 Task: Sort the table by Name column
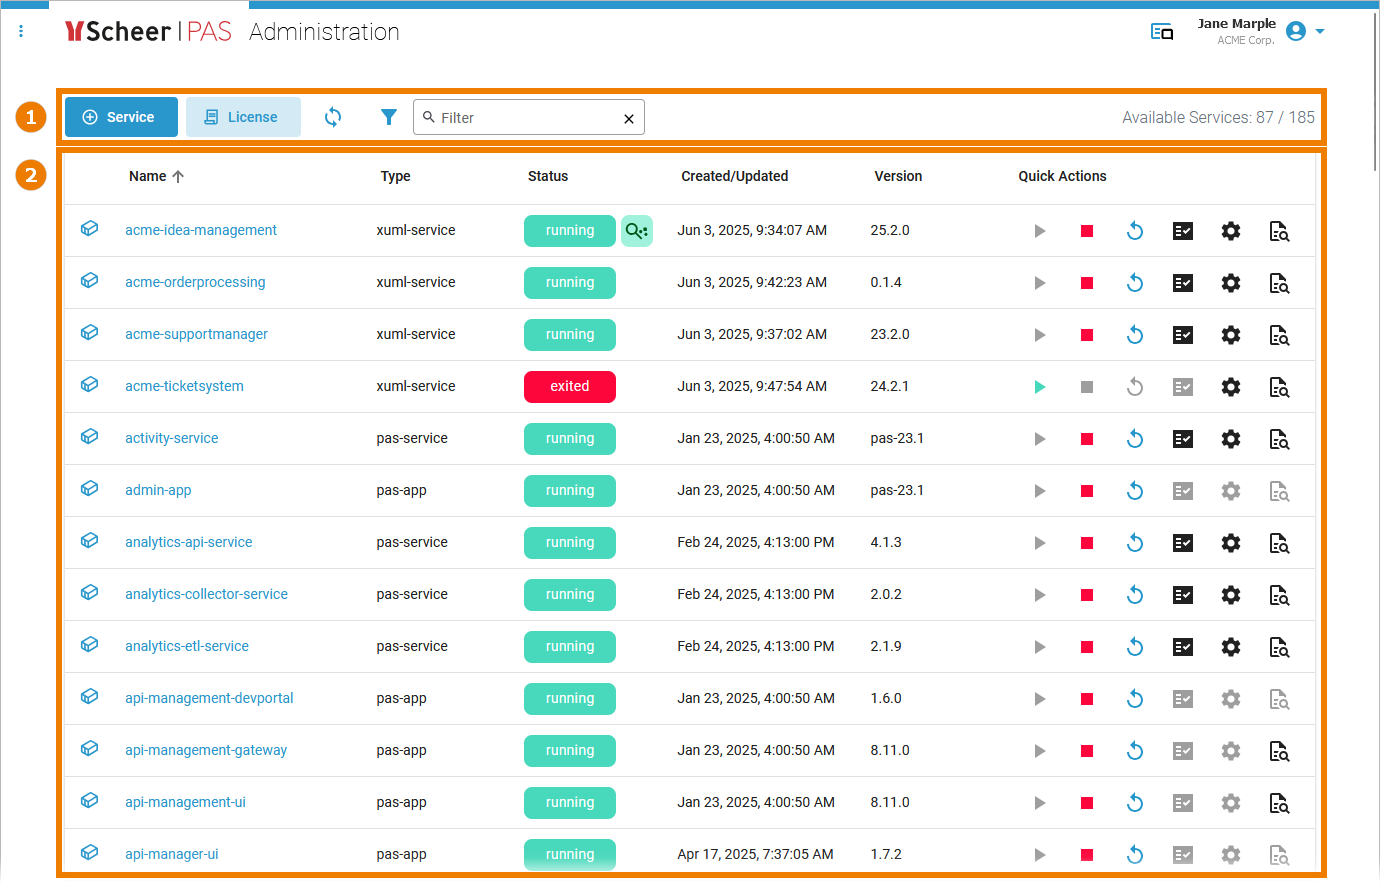tap(148, 176)
